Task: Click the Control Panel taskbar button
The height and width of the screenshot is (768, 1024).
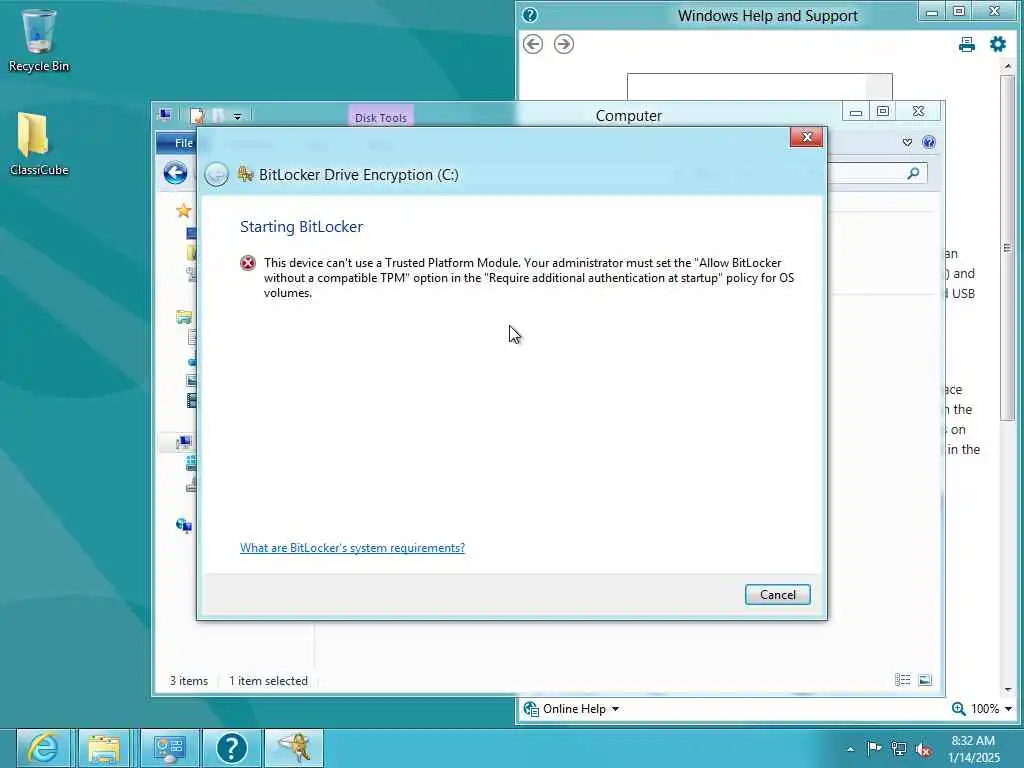Action: click(170, 748)
